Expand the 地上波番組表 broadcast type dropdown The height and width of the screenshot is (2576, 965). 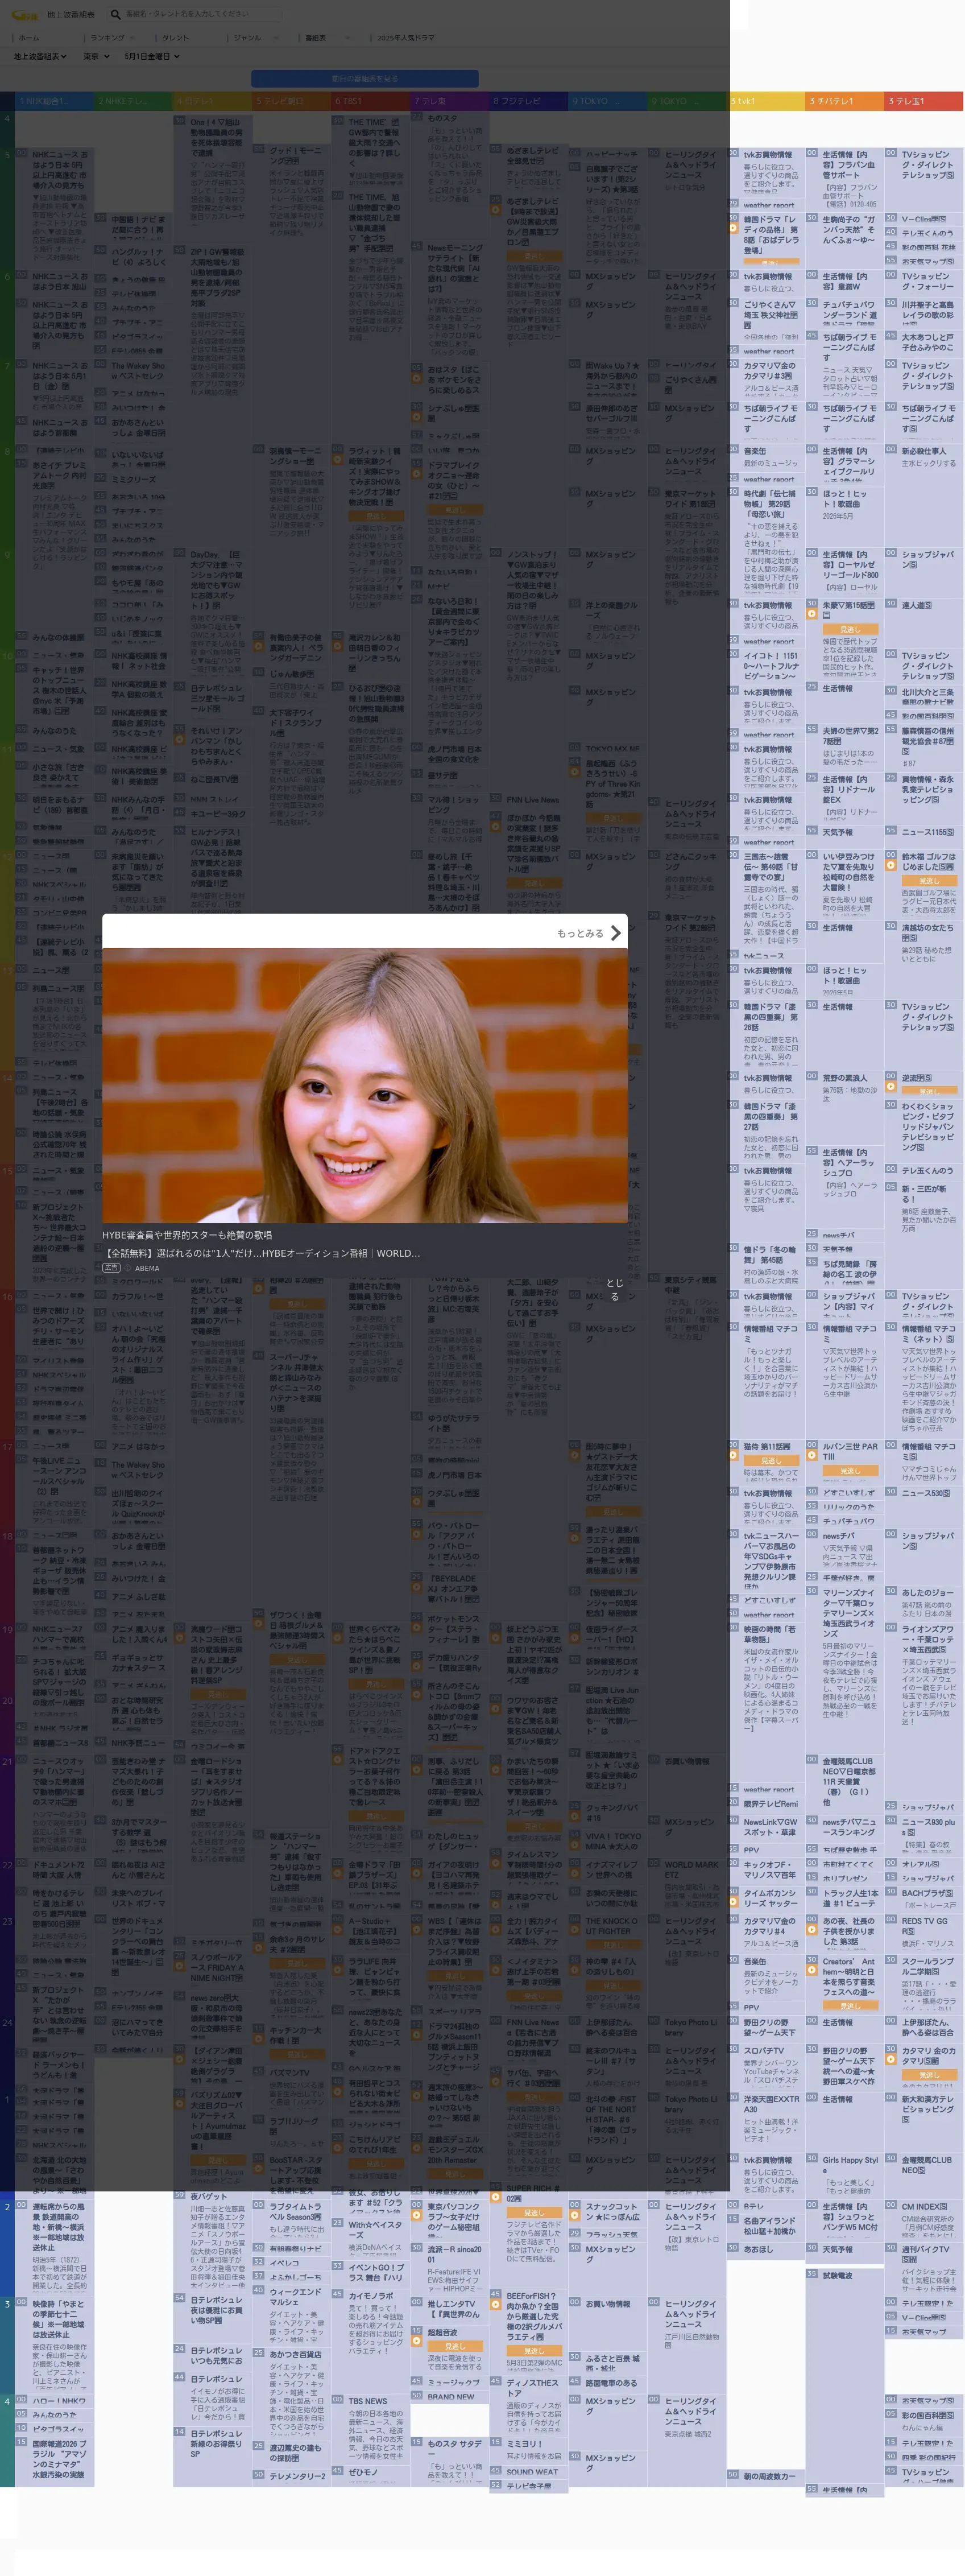tap(40, 57)
